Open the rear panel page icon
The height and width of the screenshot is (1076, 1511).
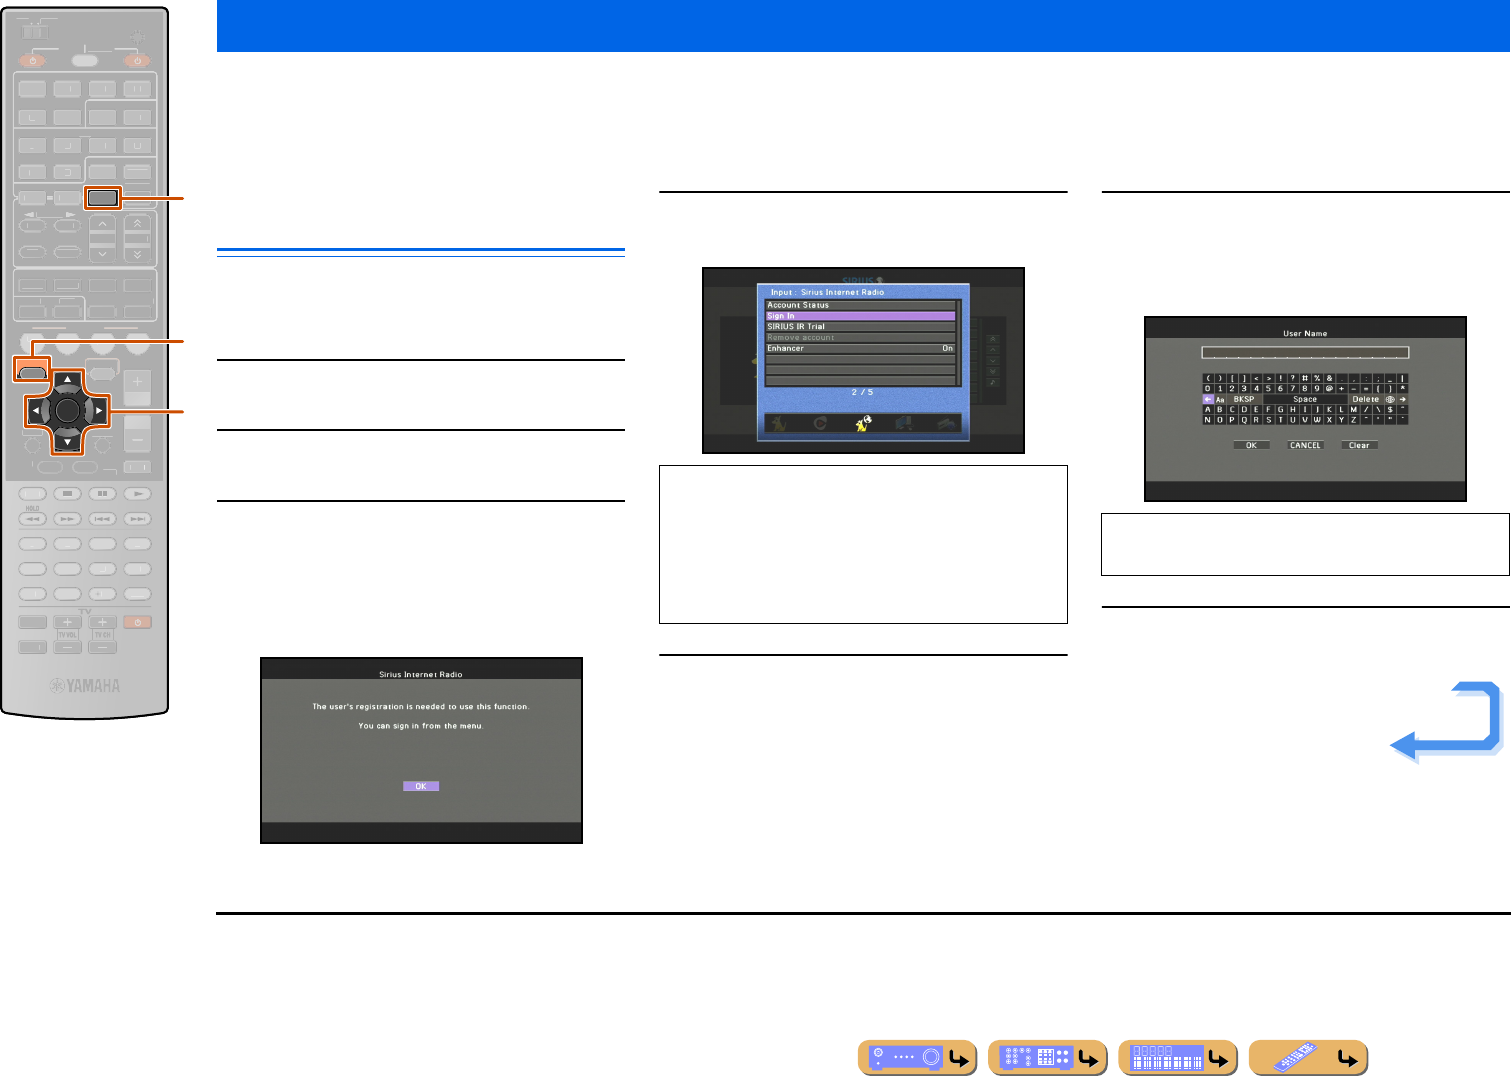pos(1047,1057)
